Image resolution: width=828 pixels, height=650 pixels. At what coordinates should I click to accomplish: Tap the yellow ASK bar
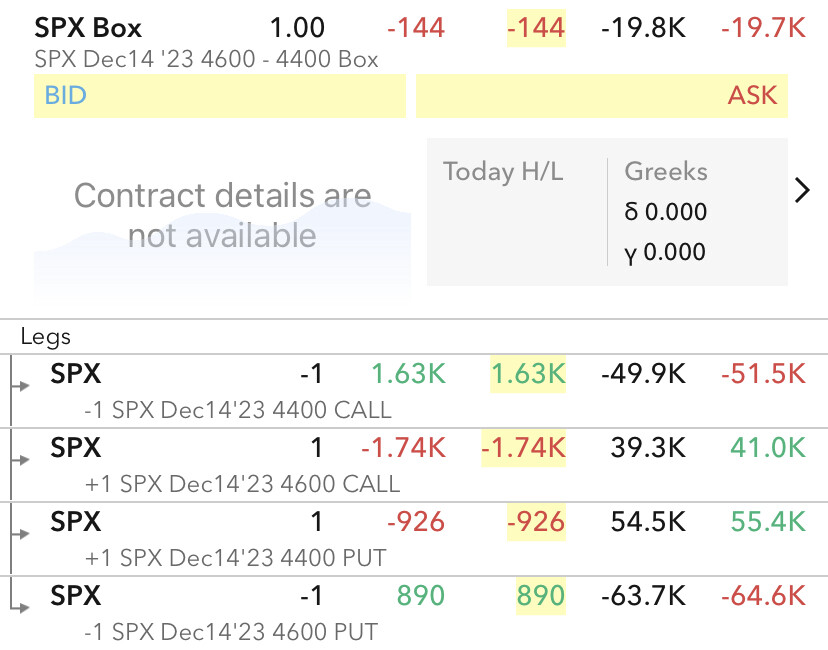[601, 96]
